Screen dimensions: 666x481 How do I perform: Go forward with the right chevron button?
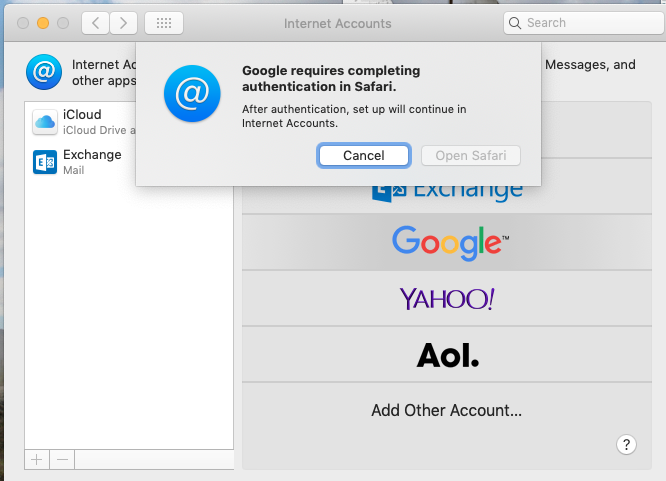[123, 23]
